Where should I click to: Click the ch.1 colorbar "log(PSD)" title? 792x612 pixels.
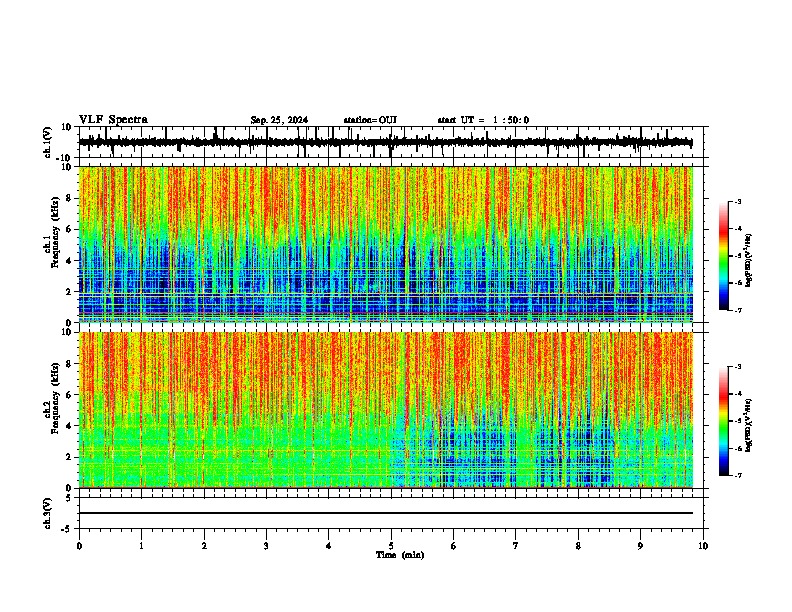click(749, 261)
